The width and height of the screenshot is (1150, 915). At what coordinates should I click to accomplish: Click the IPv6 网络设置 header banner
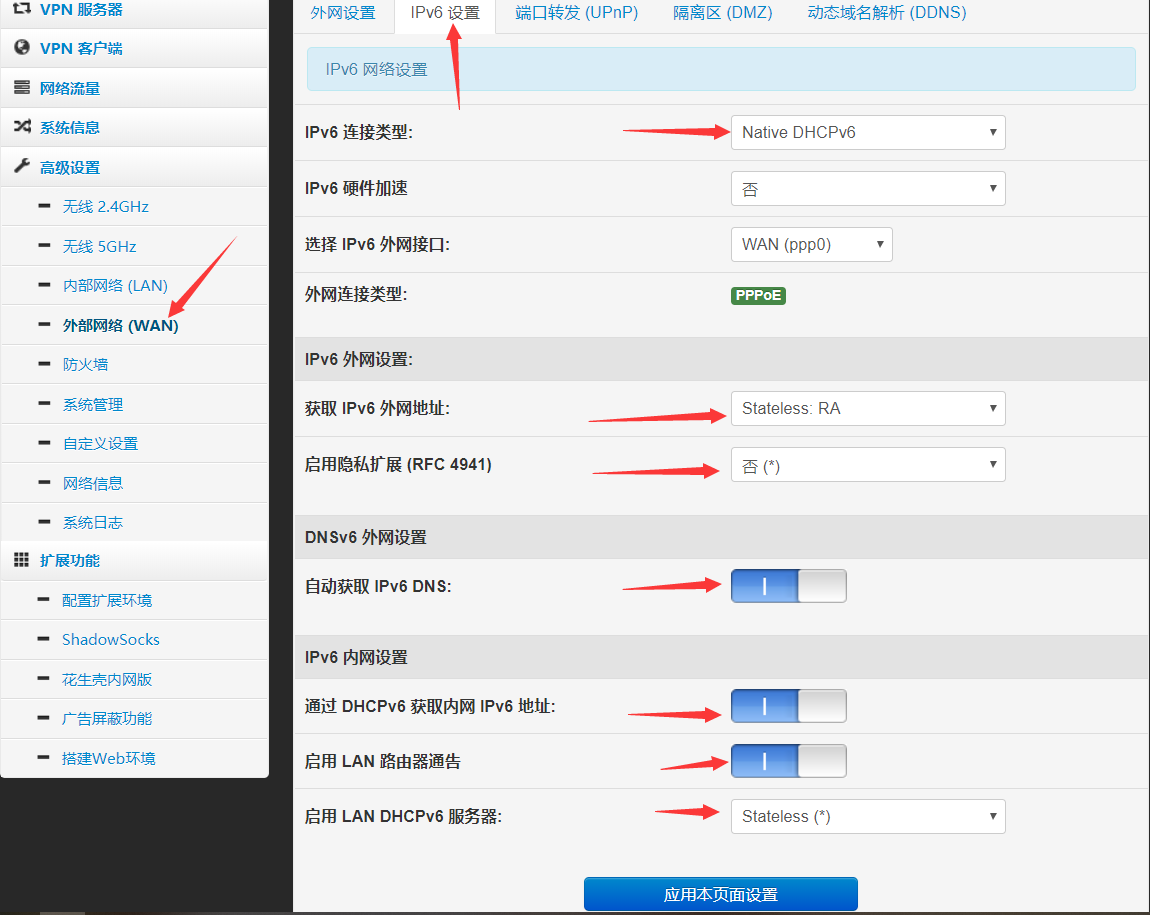click(x=721, y=69)
